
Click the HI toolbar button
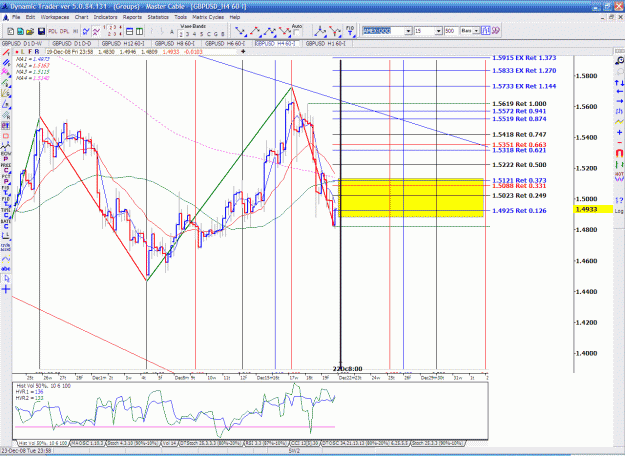[75, 31]
